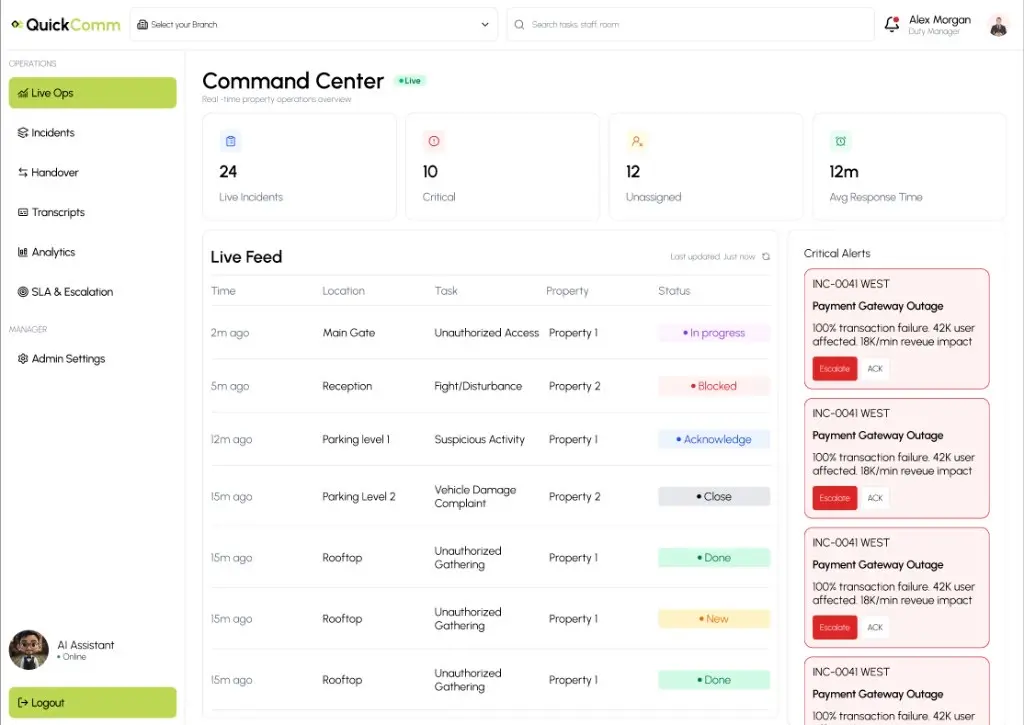The image size is (1024, 725).
Task: Open the 10 Critical card
Action: tap(502, 167)
